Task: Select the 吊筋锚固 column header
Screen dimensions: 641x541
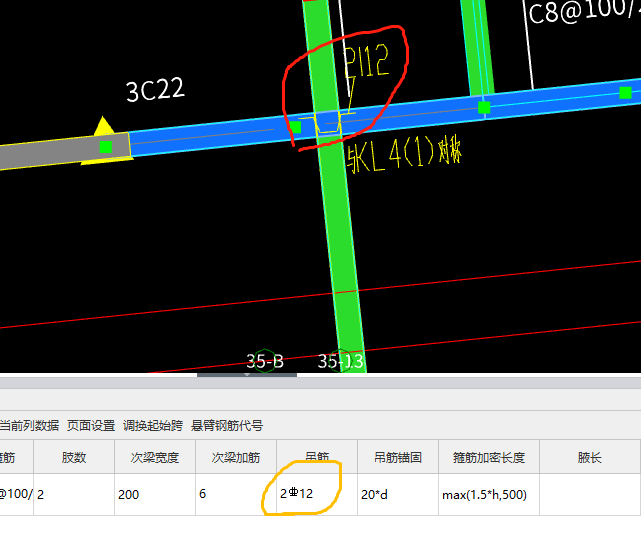Action: [398, 457]
